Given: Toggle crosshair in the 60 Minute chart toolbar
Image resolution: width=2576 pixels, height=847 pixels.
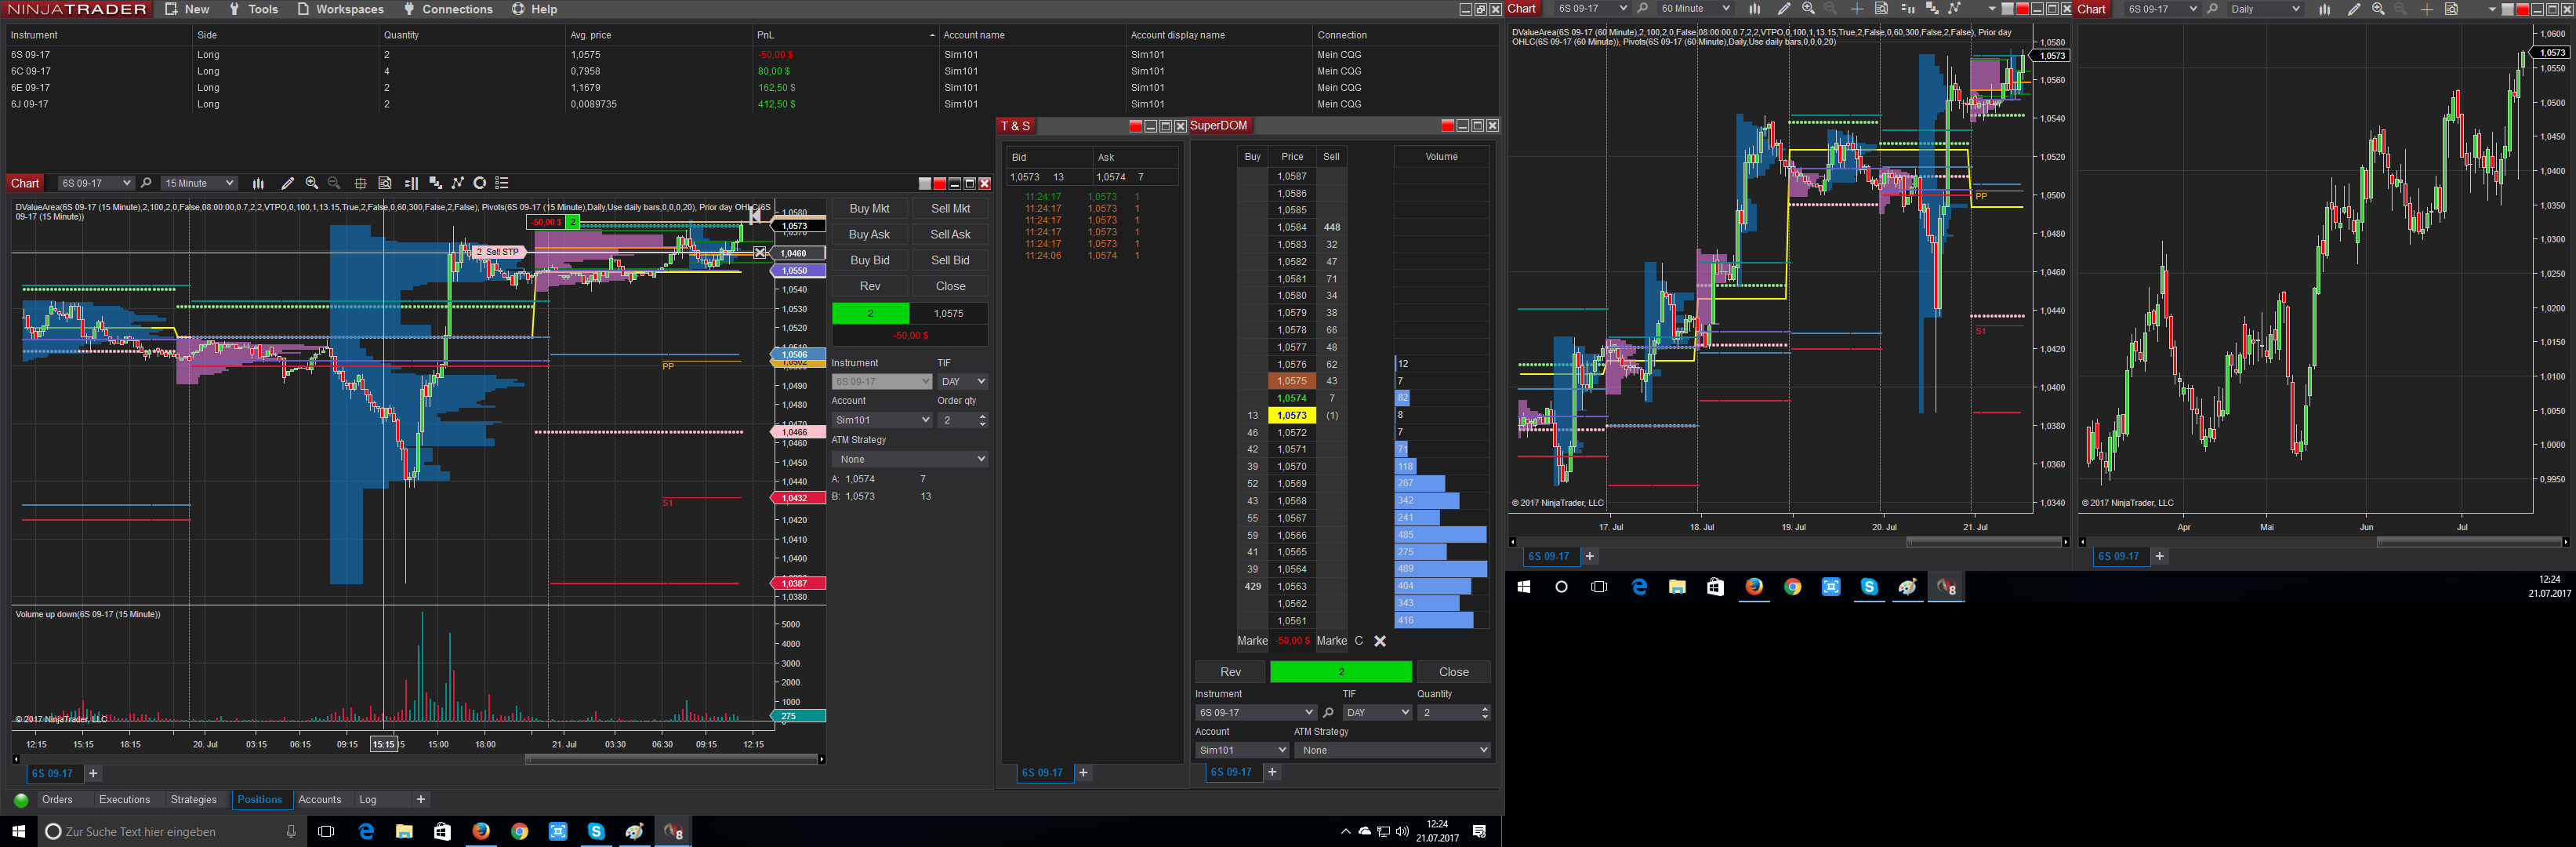Looking at the screenshot, I should click(1856, 9).
